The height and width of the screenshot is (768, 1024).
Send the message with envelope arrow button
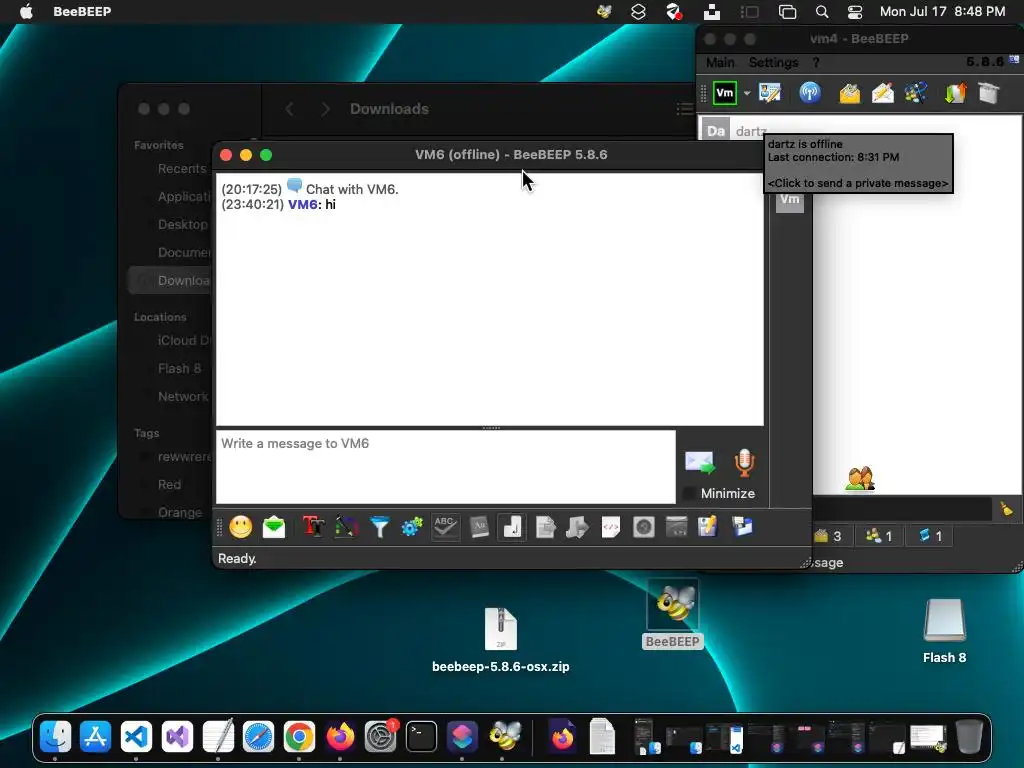tap(700, 462)
